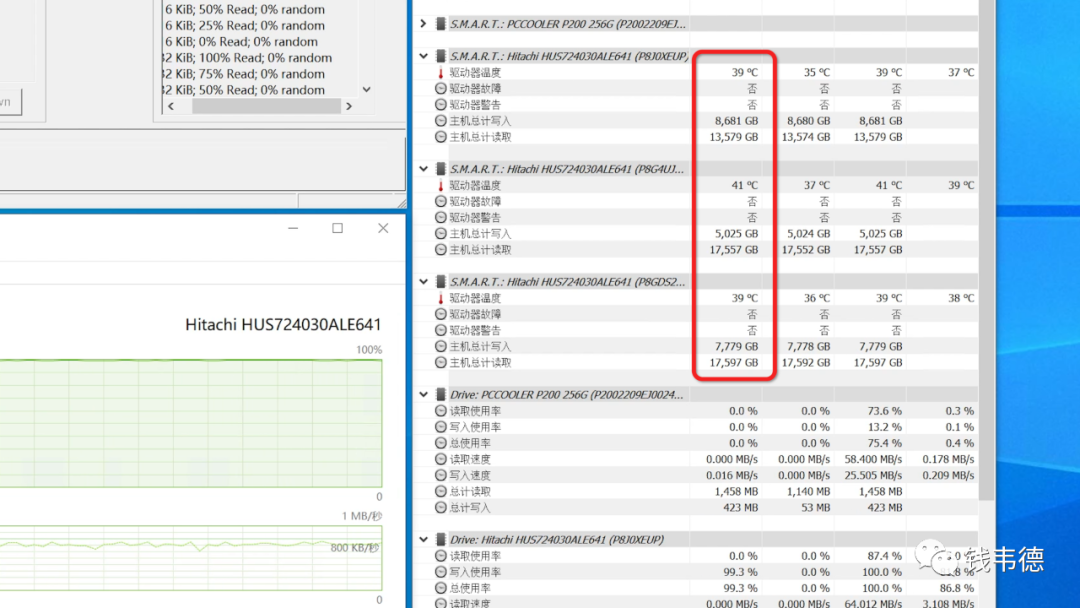Select '32 KiB; 100% Read; 0% random' list entry
1080x608 pixels.
248,58
